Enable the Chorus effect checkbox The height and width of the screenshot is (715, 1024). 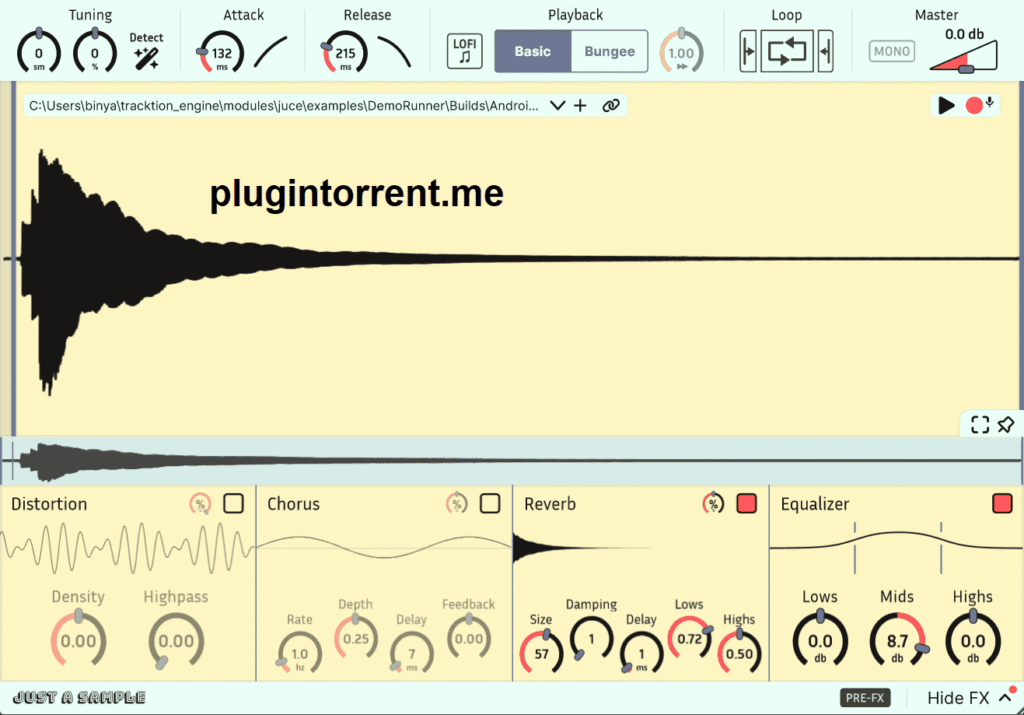click(x=490, y=503)
